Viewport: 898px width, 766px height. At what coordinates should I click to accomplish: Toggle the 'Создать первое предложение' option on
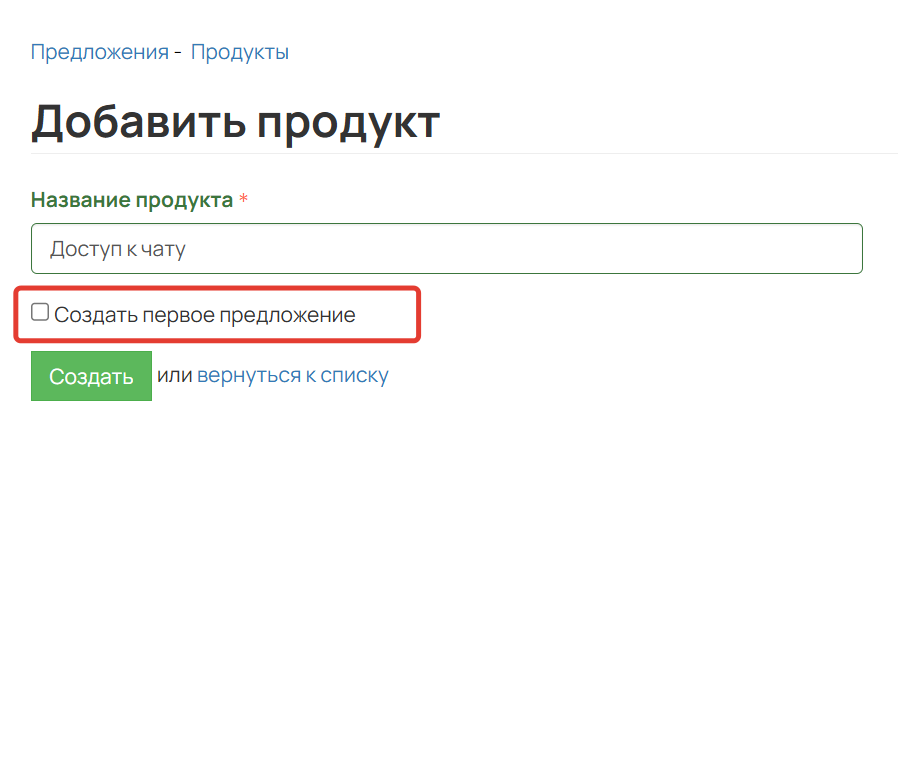[x=40, y=311]
